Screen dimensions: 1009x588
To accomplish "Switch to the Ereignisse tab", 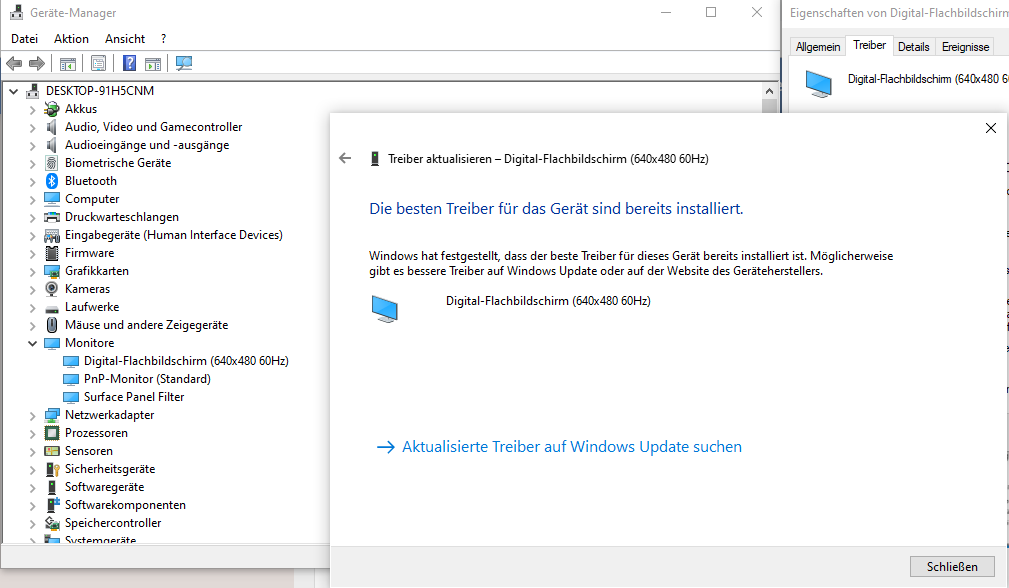I will point(965,47).
